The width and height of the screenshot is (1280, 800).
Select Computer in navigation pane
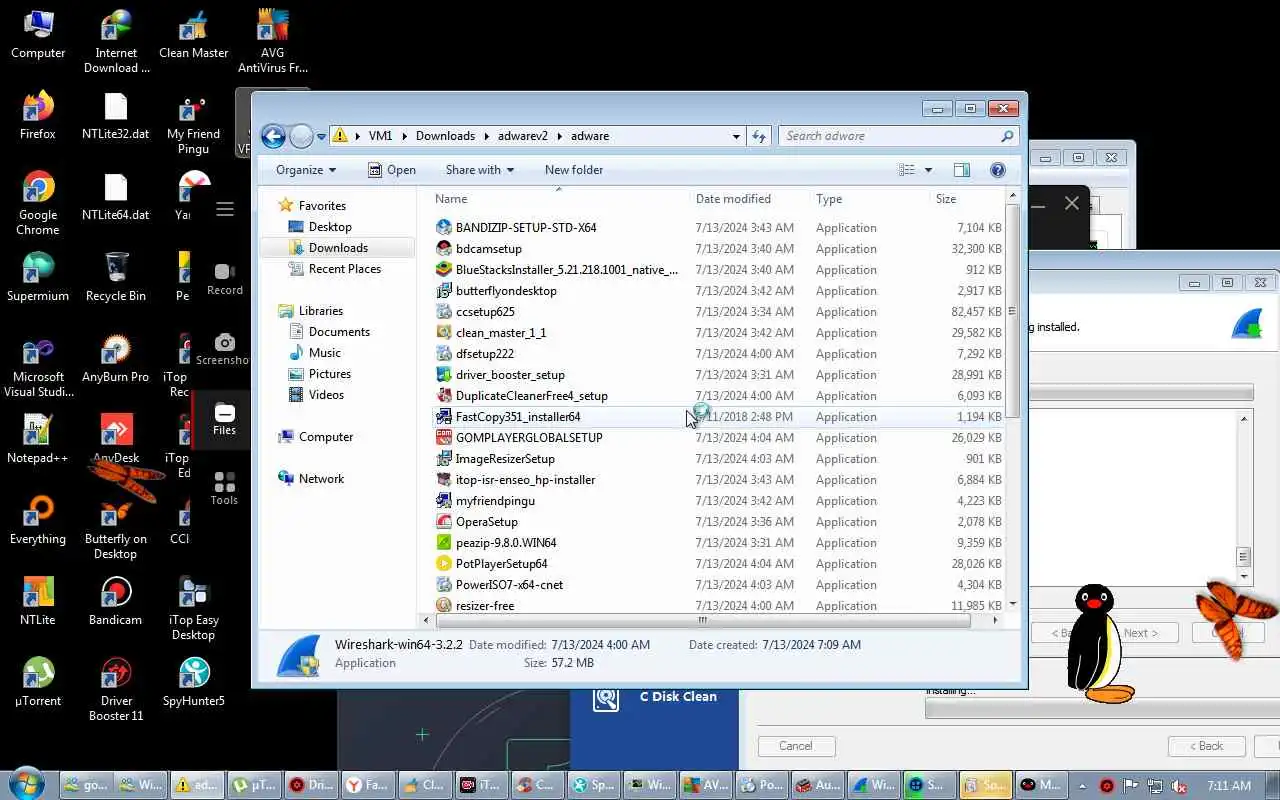326,437
